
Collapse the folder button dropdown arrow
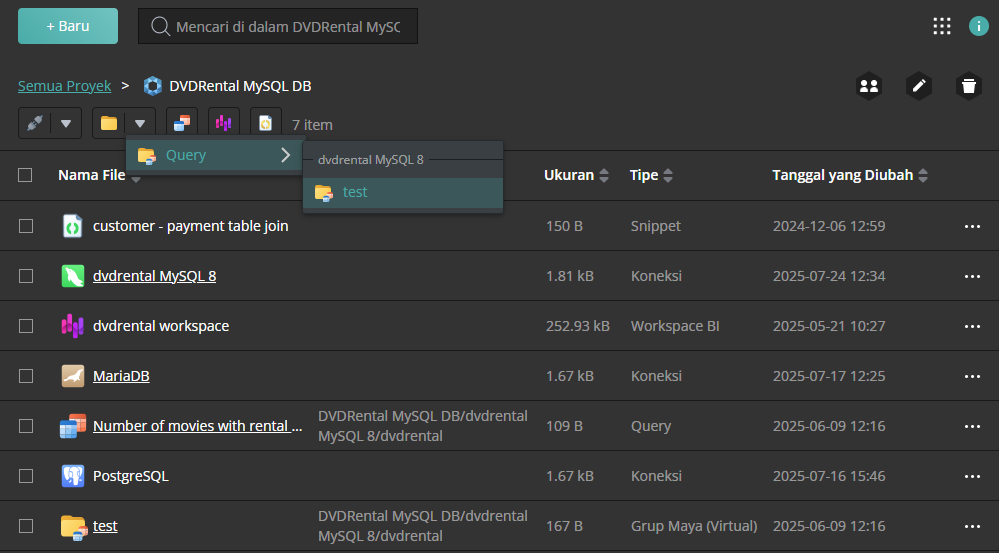[x=140, y=123]
